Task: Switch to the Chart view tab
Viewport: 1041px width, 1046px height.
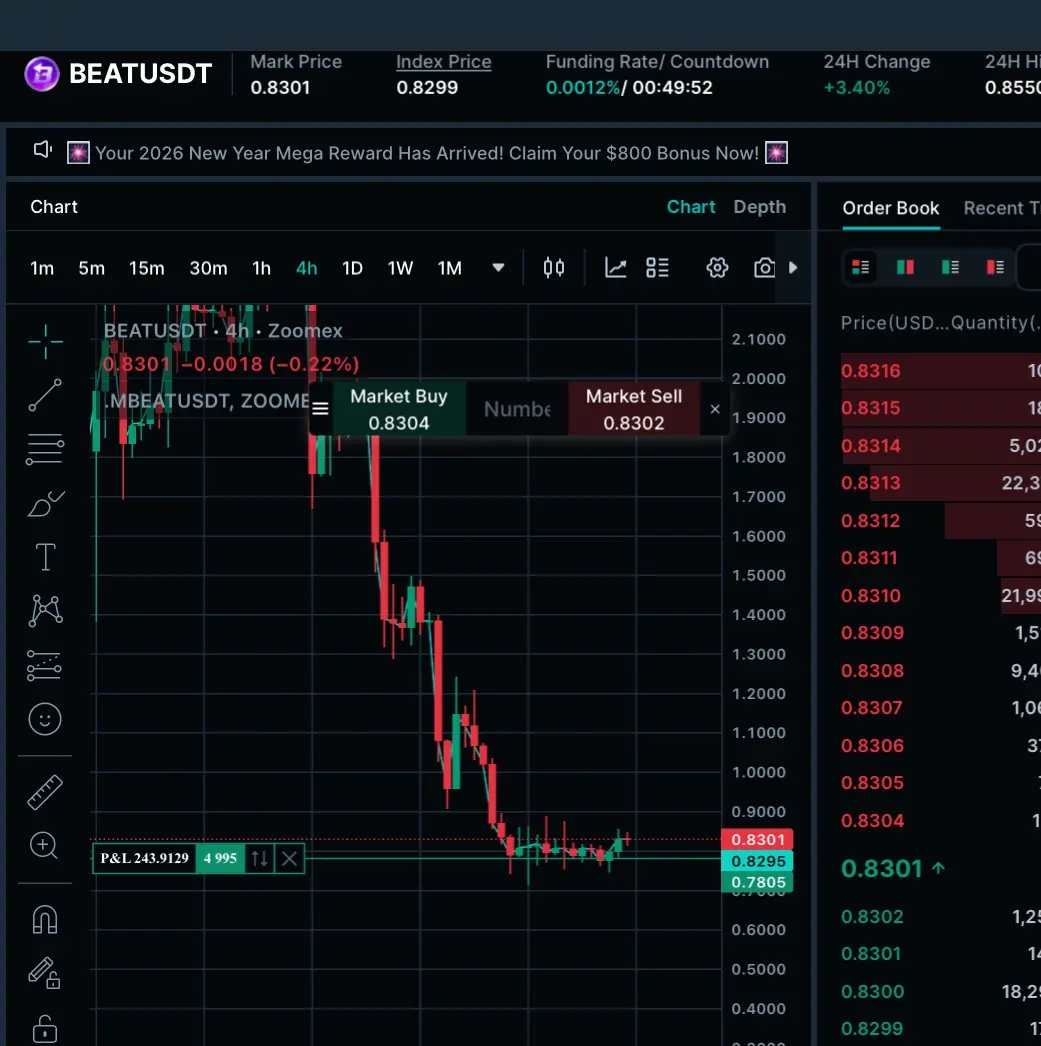Action: pos(691,207)
